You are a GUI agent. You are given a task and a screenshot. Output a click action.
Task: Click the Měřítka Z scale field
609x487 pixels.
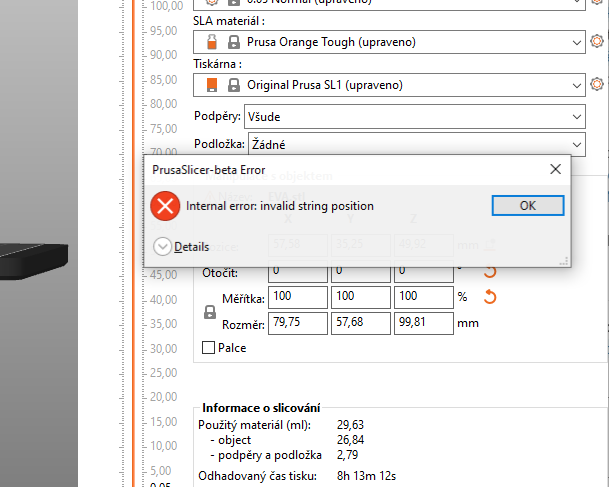(x=424, y=297)
